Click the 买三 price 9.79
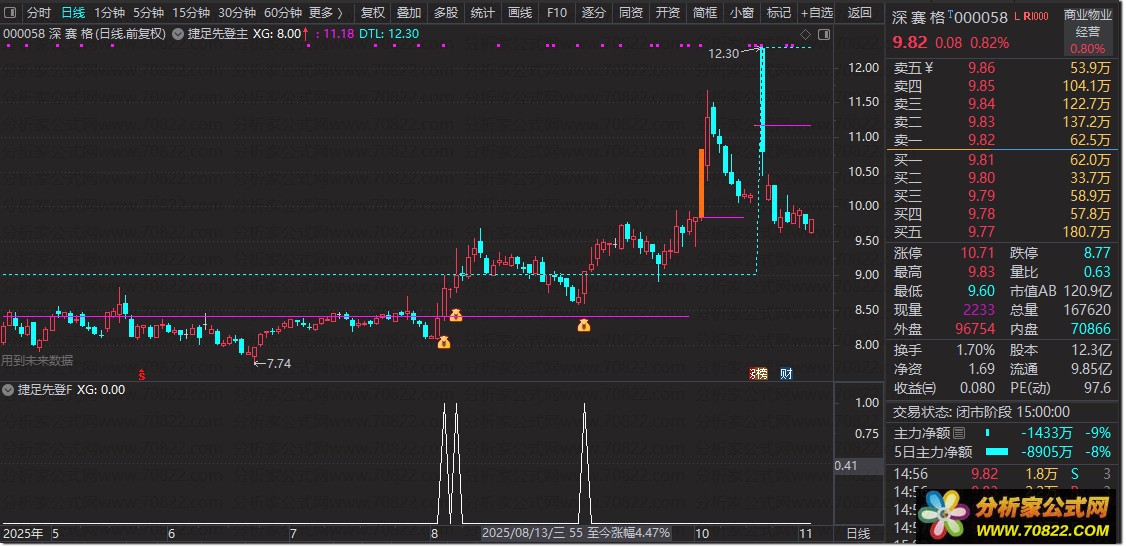Image resolution: width=1126 pixels, height=547 pixels. (x=982, y=196)
